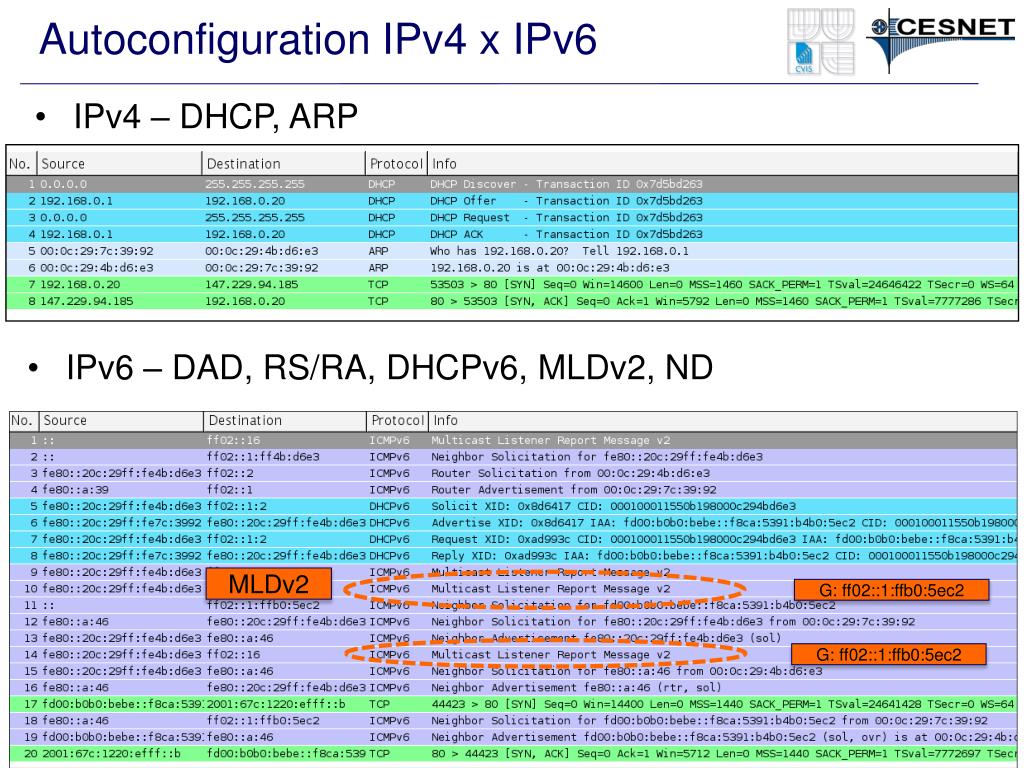This screenshot has height=768, width=1024.
Task: Select the ARP '192.168.0.20 is at' reply row
Action: pyautogui.click(x=512, y=268)
